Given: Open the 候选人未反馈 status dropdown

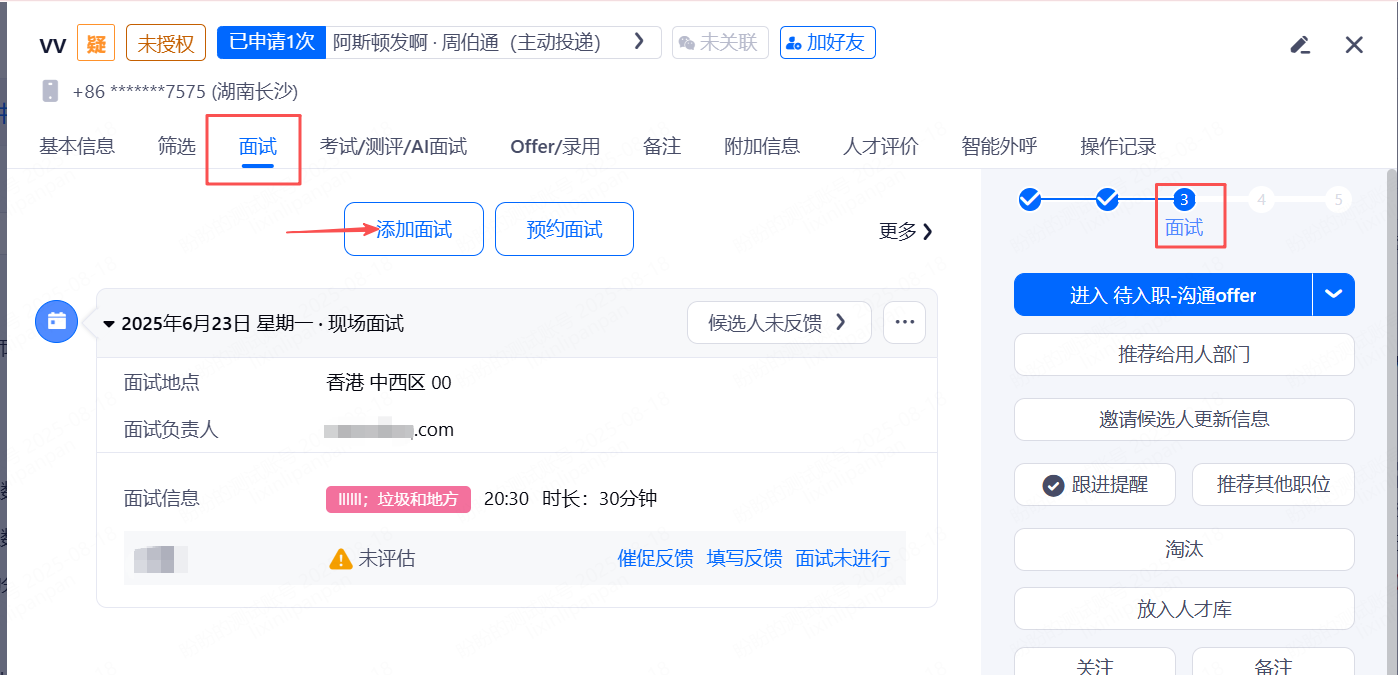Looking at the screenshot, I should 778,322.
